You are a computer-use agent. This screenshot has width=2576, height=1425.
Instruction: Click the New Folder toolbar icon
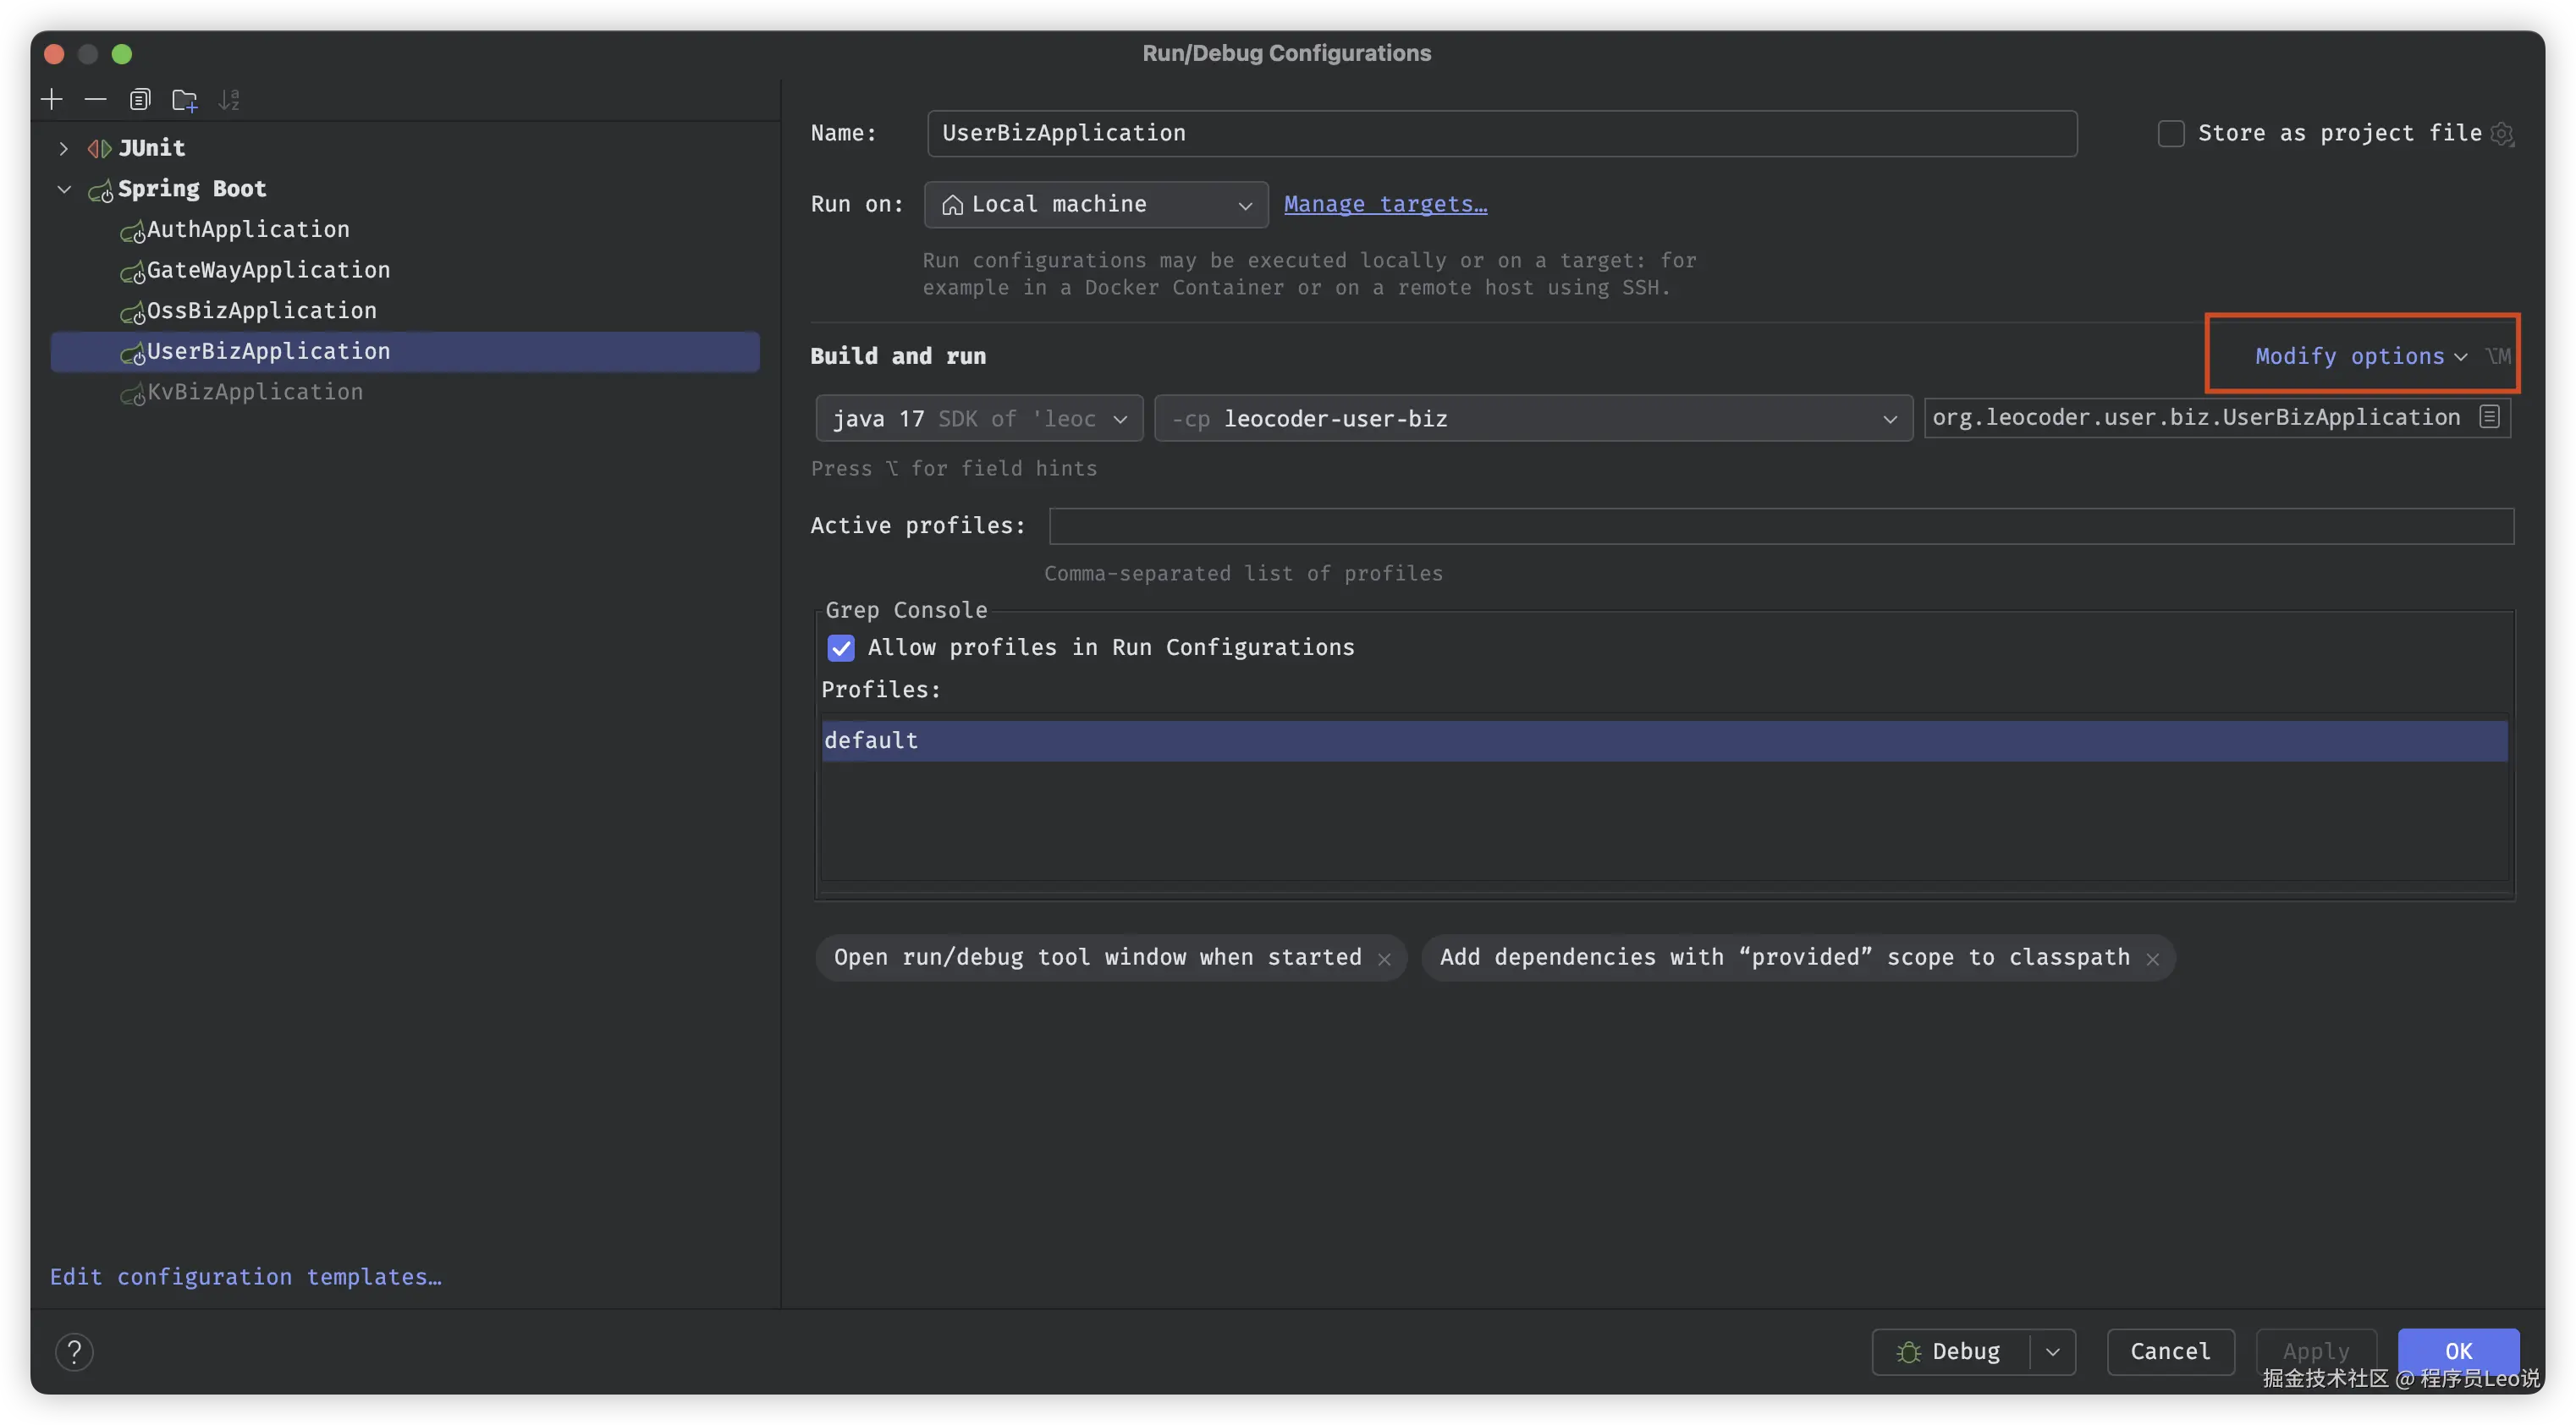pos(184,100)
